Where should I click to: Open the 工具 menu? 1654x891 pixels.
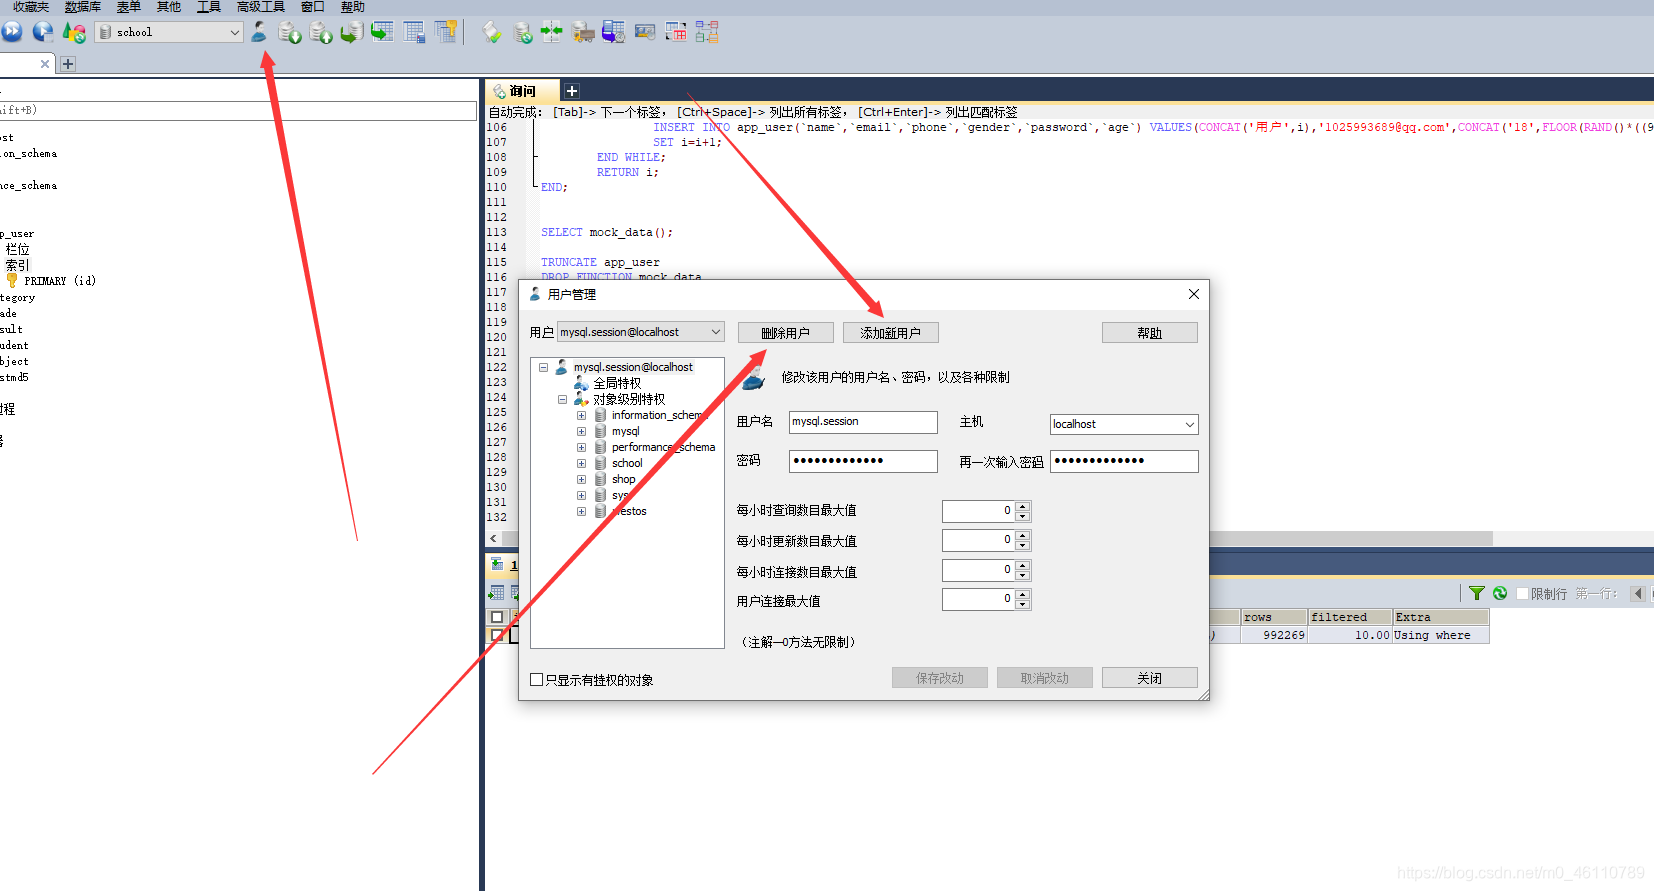point(209,7)
